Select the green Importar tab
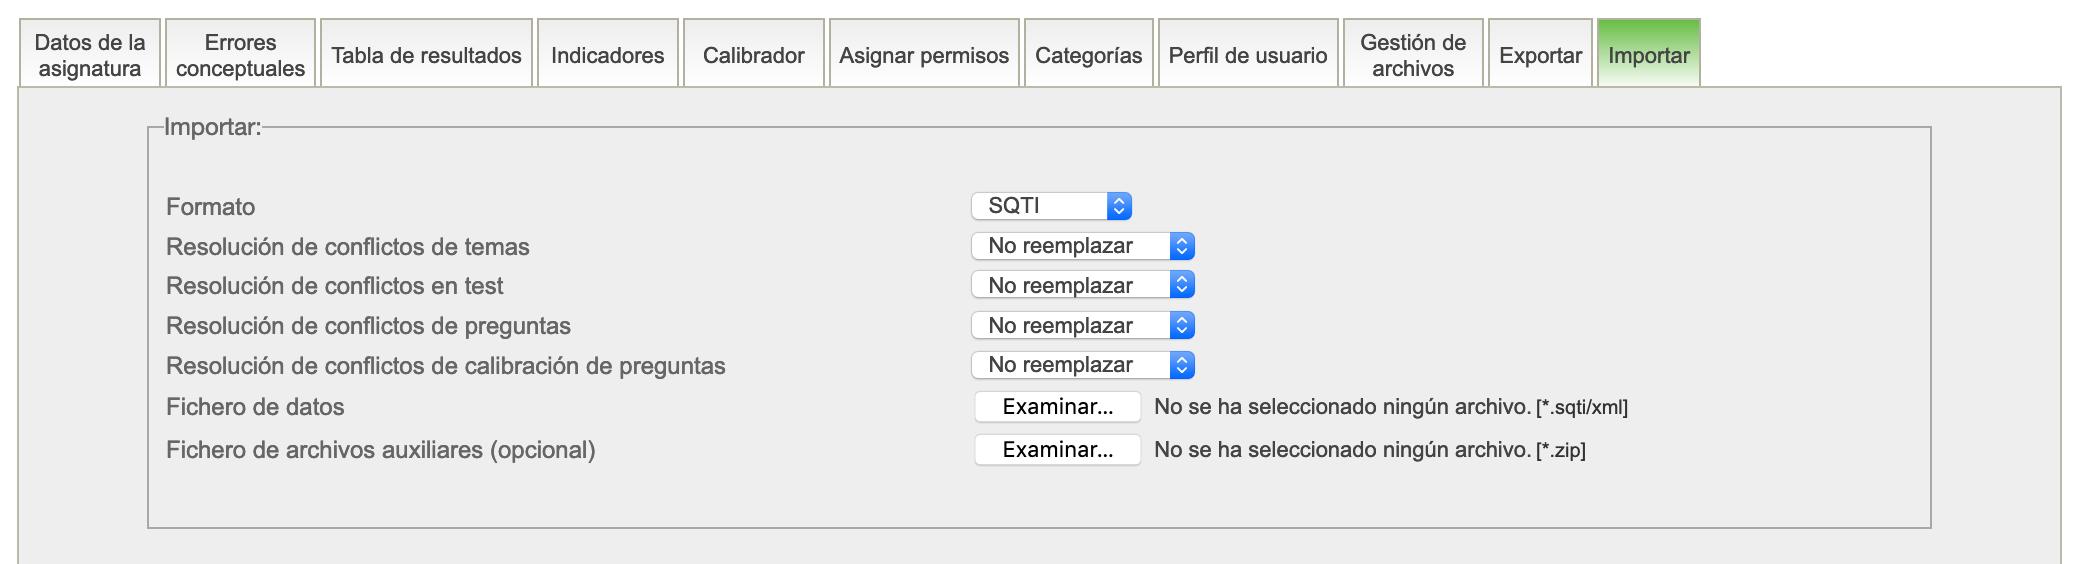Viewport: 2078px width, 564px height. pyautogui.click(x=1648, y=55)
